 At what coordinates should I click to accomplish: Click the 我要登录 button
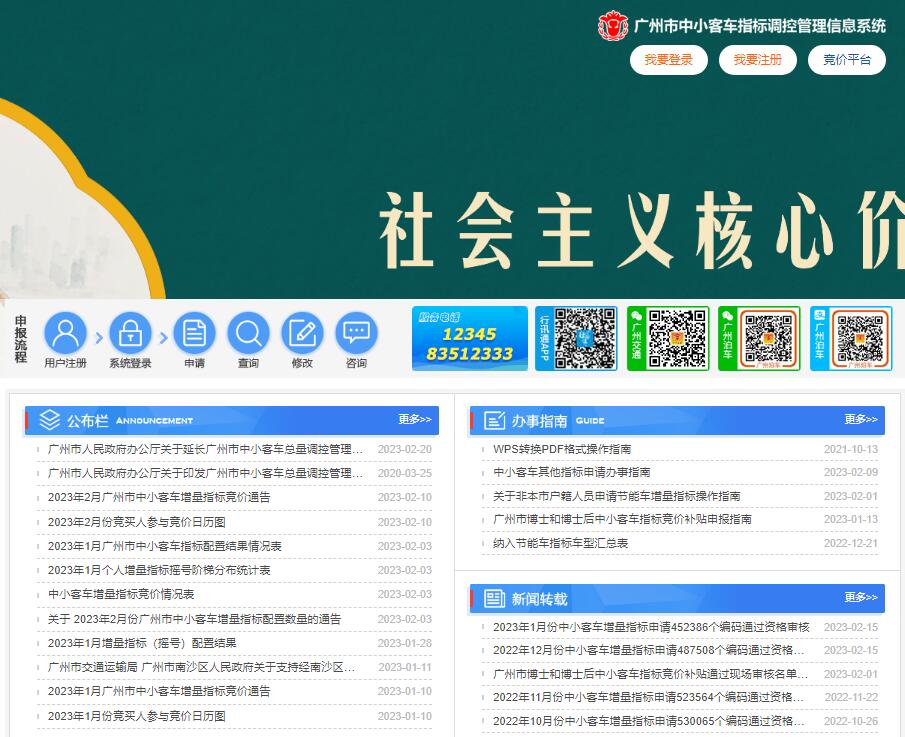click(668, 60)
